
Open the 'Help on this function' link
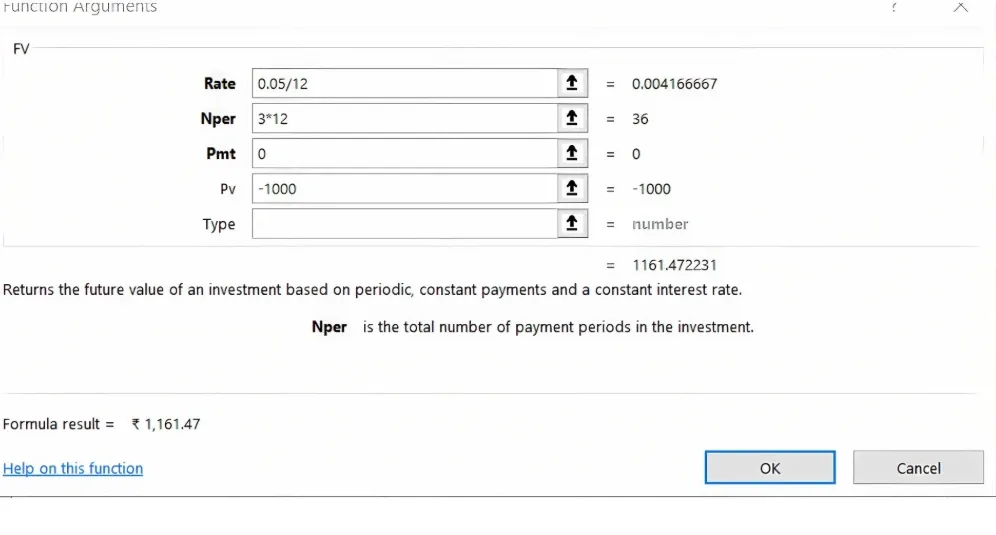(73, 468)
